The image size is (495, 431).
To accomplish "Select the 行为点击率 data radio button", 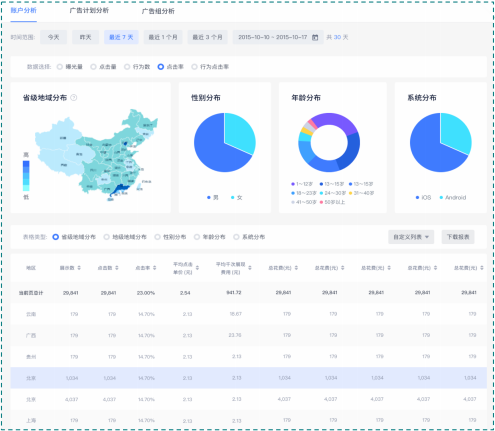I will pyautogui.click(x=194, y=67).
